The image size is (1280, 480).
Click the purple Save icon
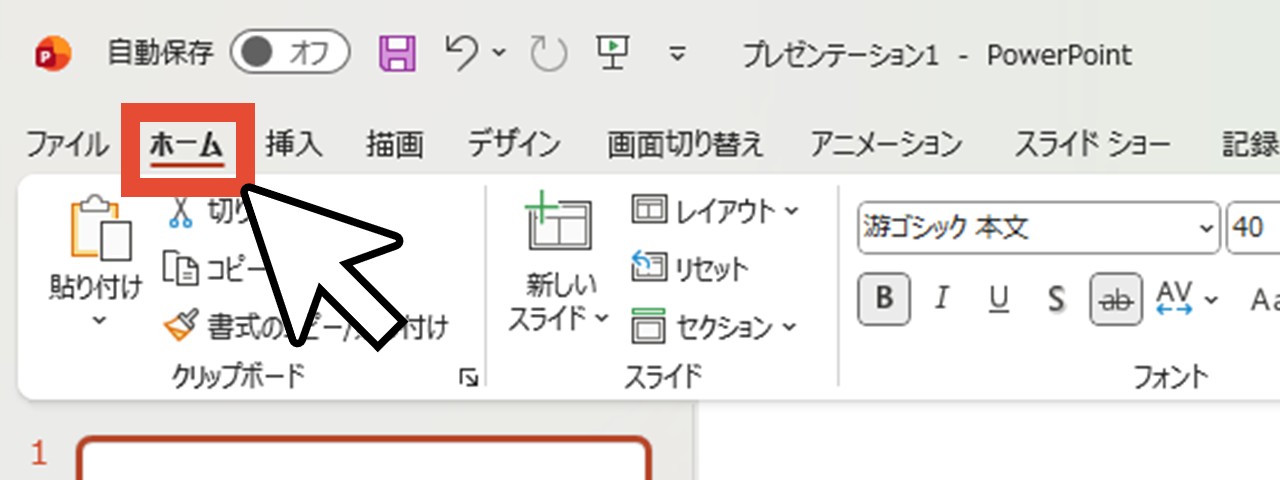tap(397, 54)
